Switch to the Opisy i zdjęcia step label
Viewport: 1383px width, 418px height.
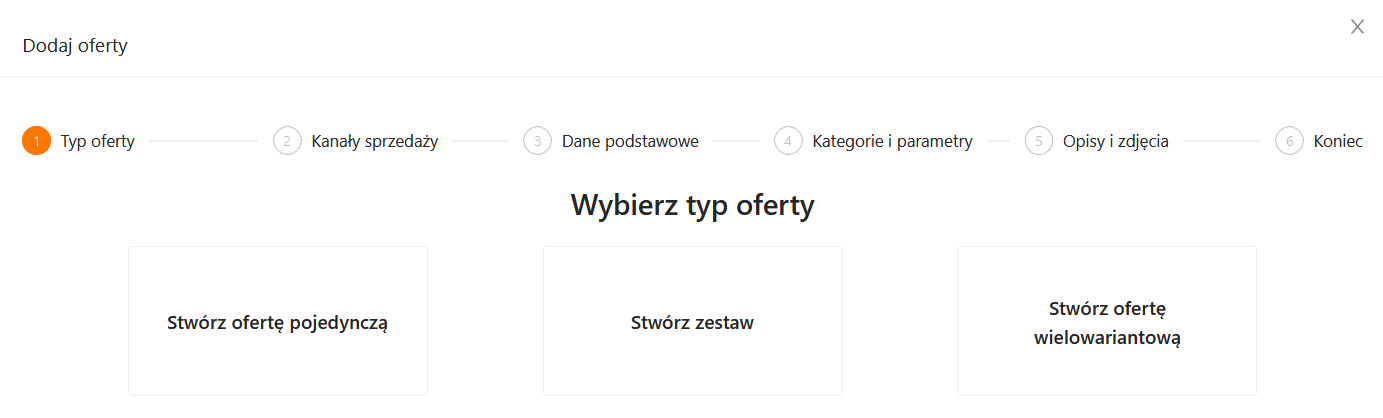[1115, 141]
